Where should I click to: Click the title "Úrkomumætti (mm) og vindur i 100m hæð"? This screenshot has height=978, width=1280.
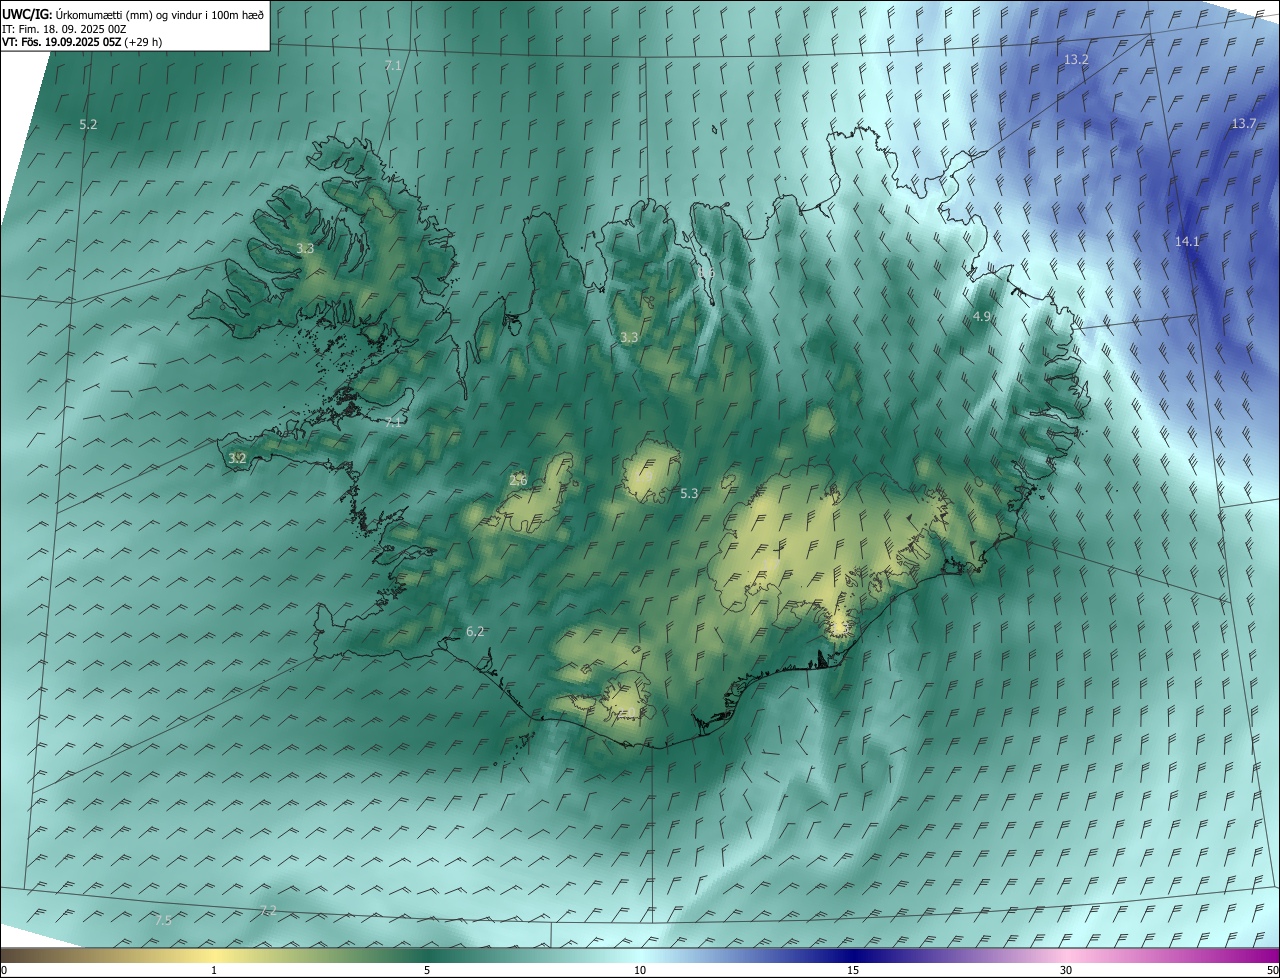[160, 14]
